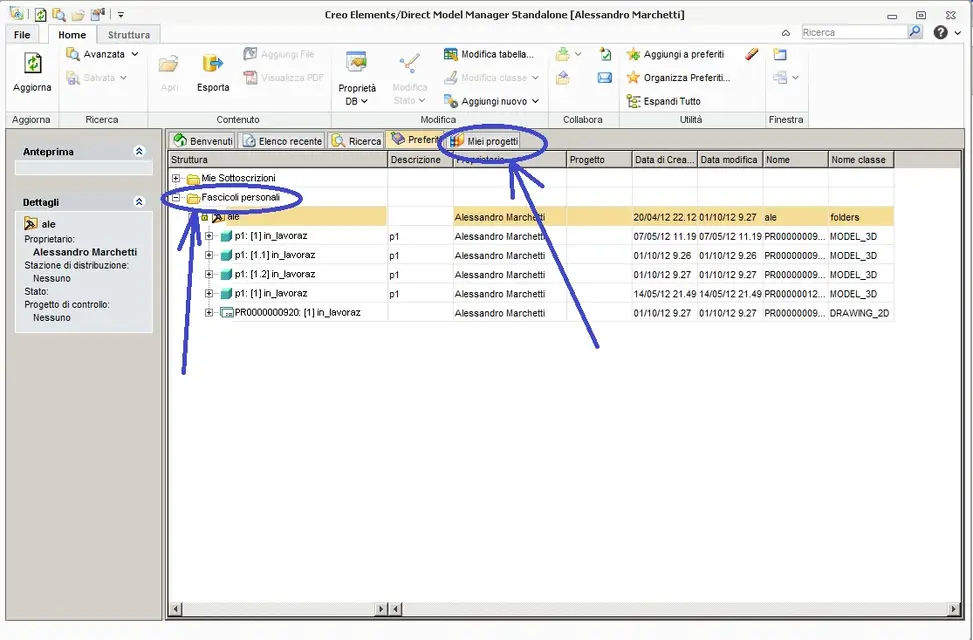
Task: Click the application logo icon in title bar
Action: point(16,14)
